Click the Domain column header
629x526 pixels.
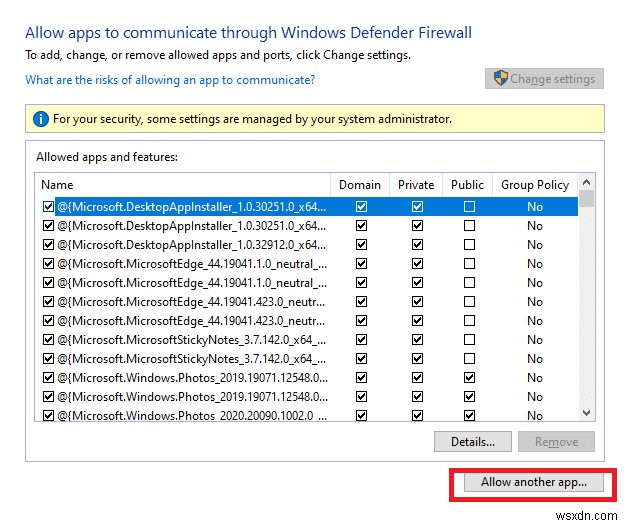(x=360, y=185)
